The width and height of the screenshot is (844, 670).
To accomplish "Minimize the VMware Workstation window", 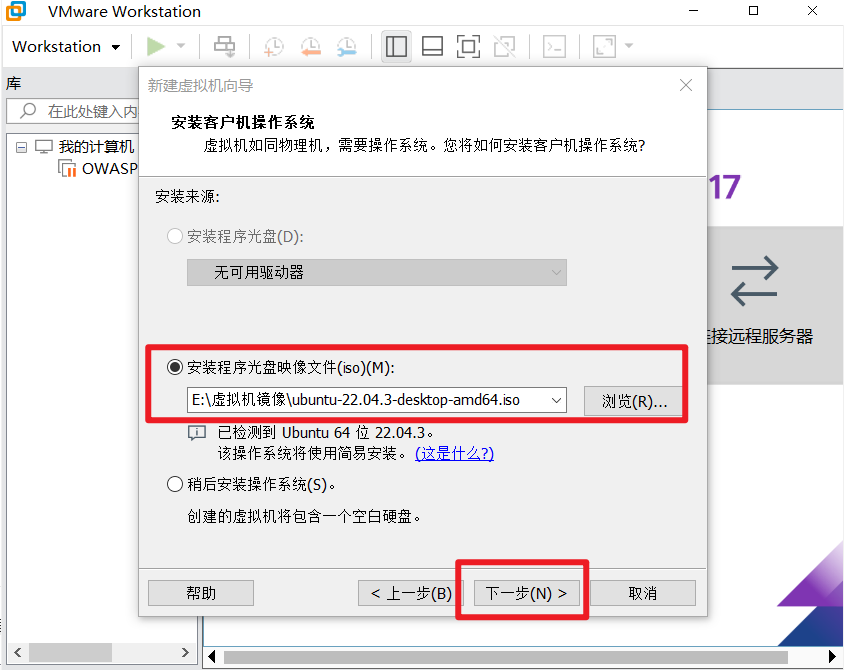I will [694, 11].
